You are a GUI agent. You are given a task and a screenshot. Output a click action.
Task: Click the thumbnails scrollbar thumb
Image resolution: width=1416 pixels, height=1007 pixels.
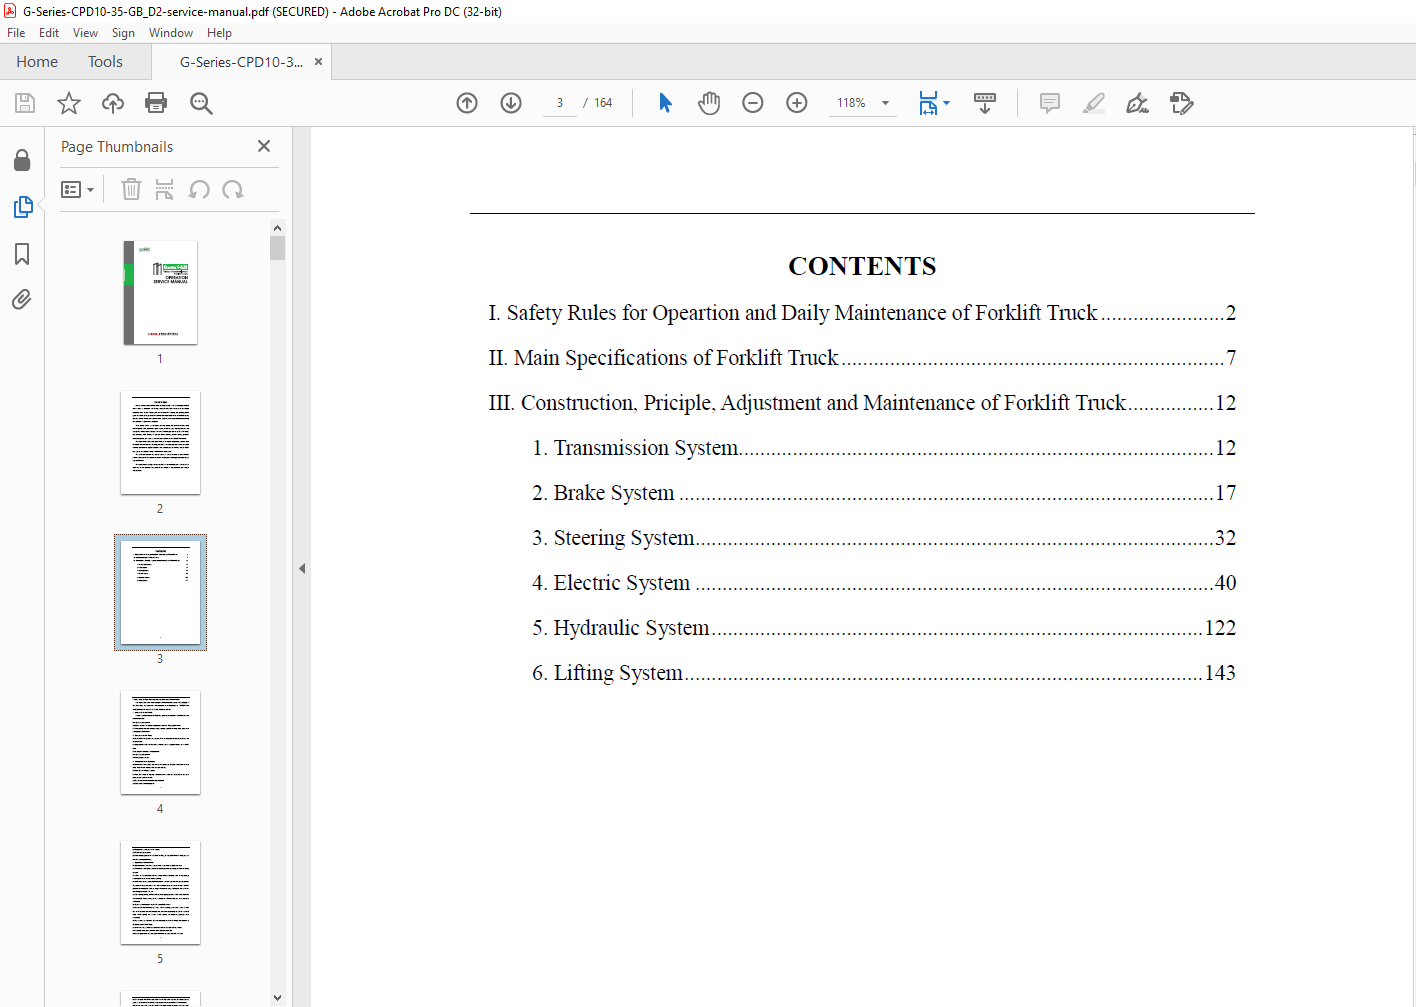pyautogui.click(x=277, y=248)
